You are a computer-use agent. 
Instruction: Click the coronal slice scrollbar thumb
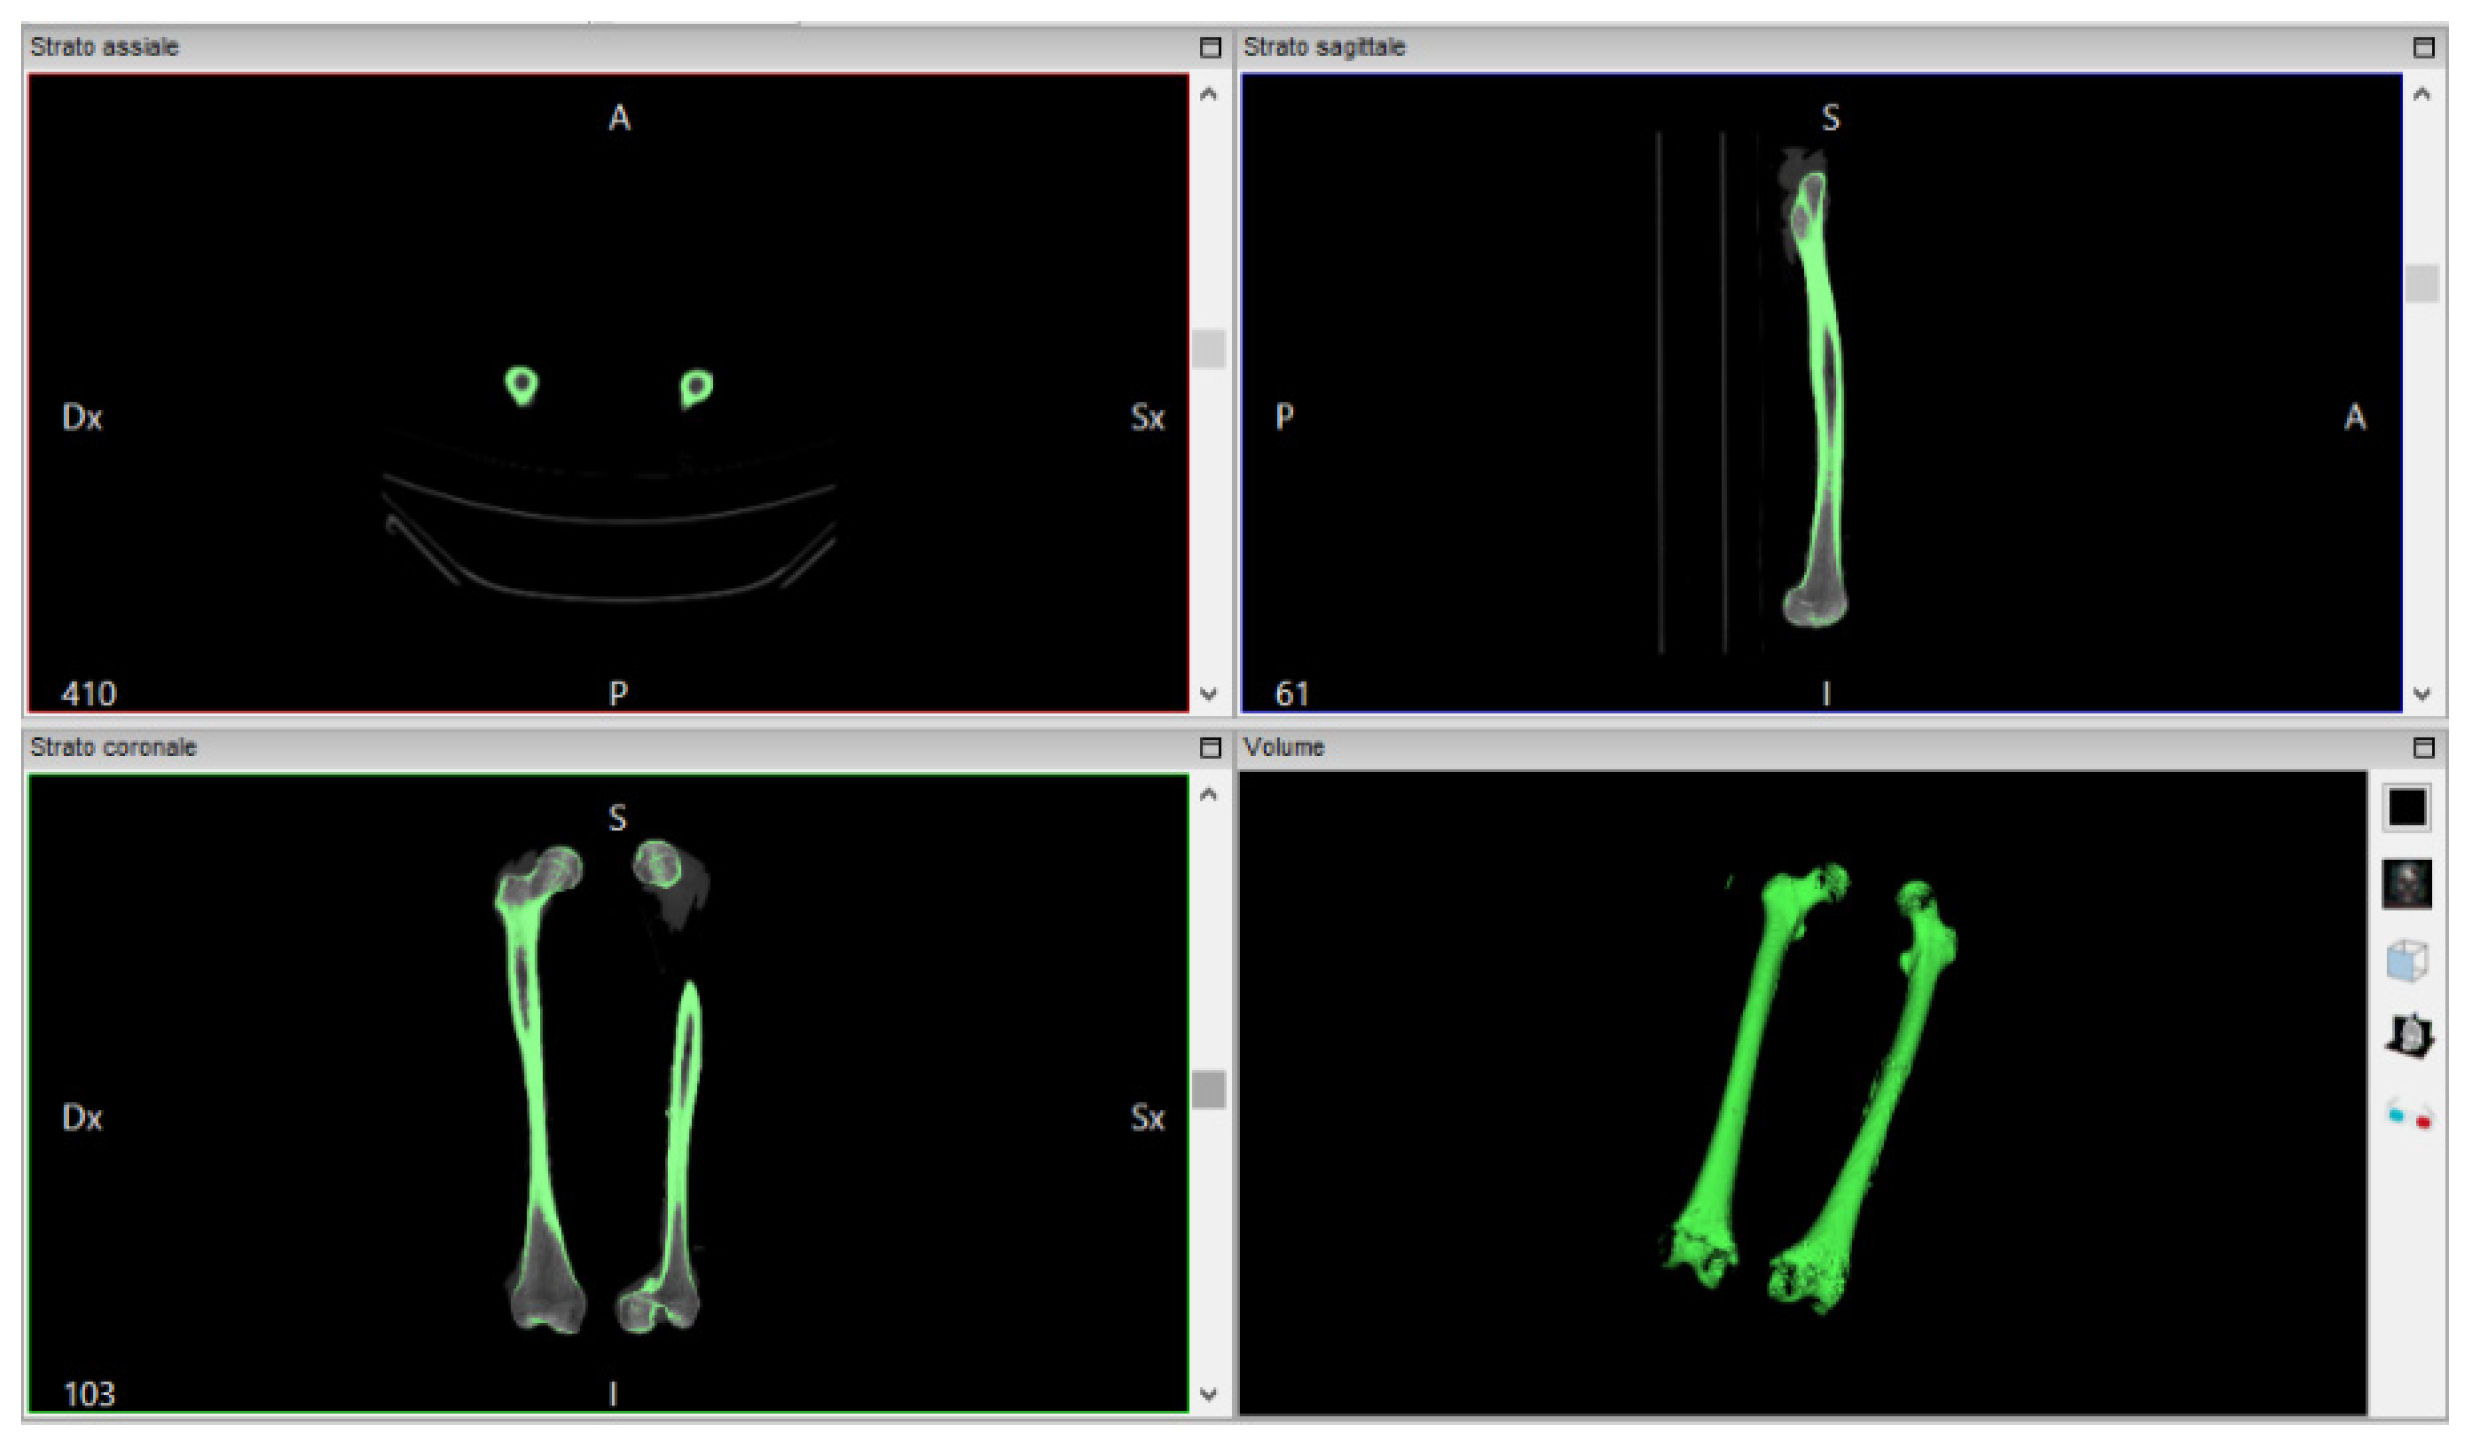[1208, 1089]
